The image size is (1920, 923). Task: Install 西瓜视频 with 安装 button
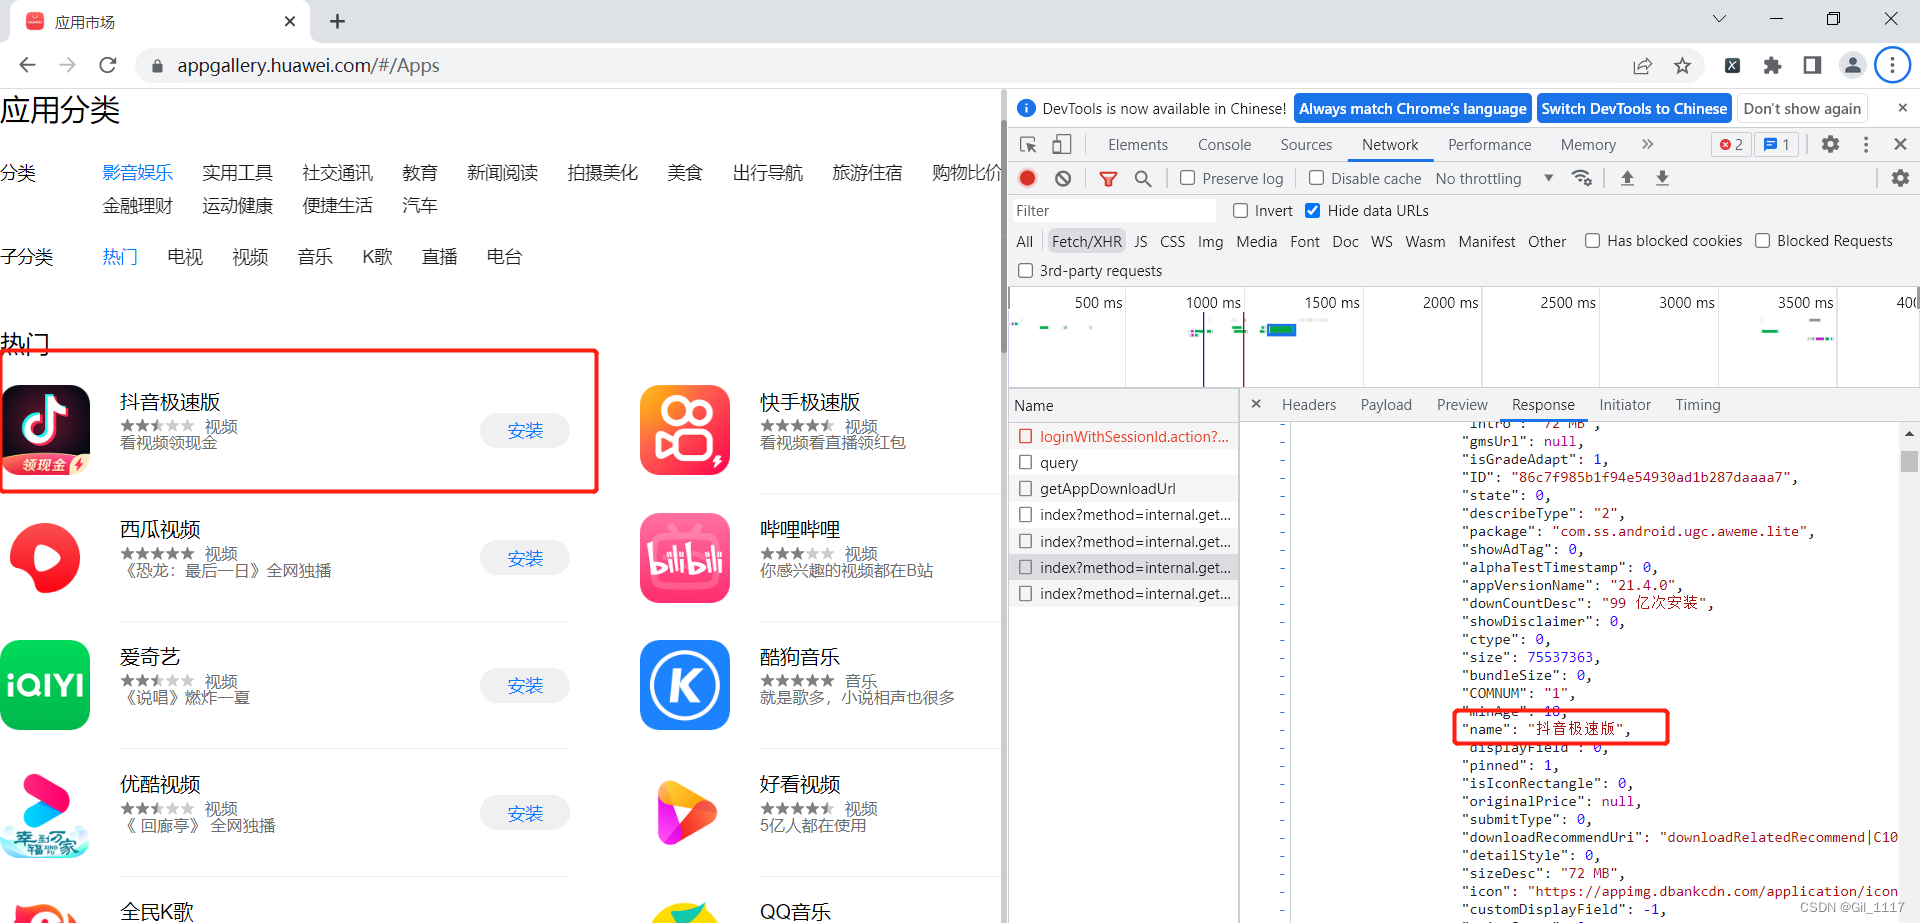525,558
